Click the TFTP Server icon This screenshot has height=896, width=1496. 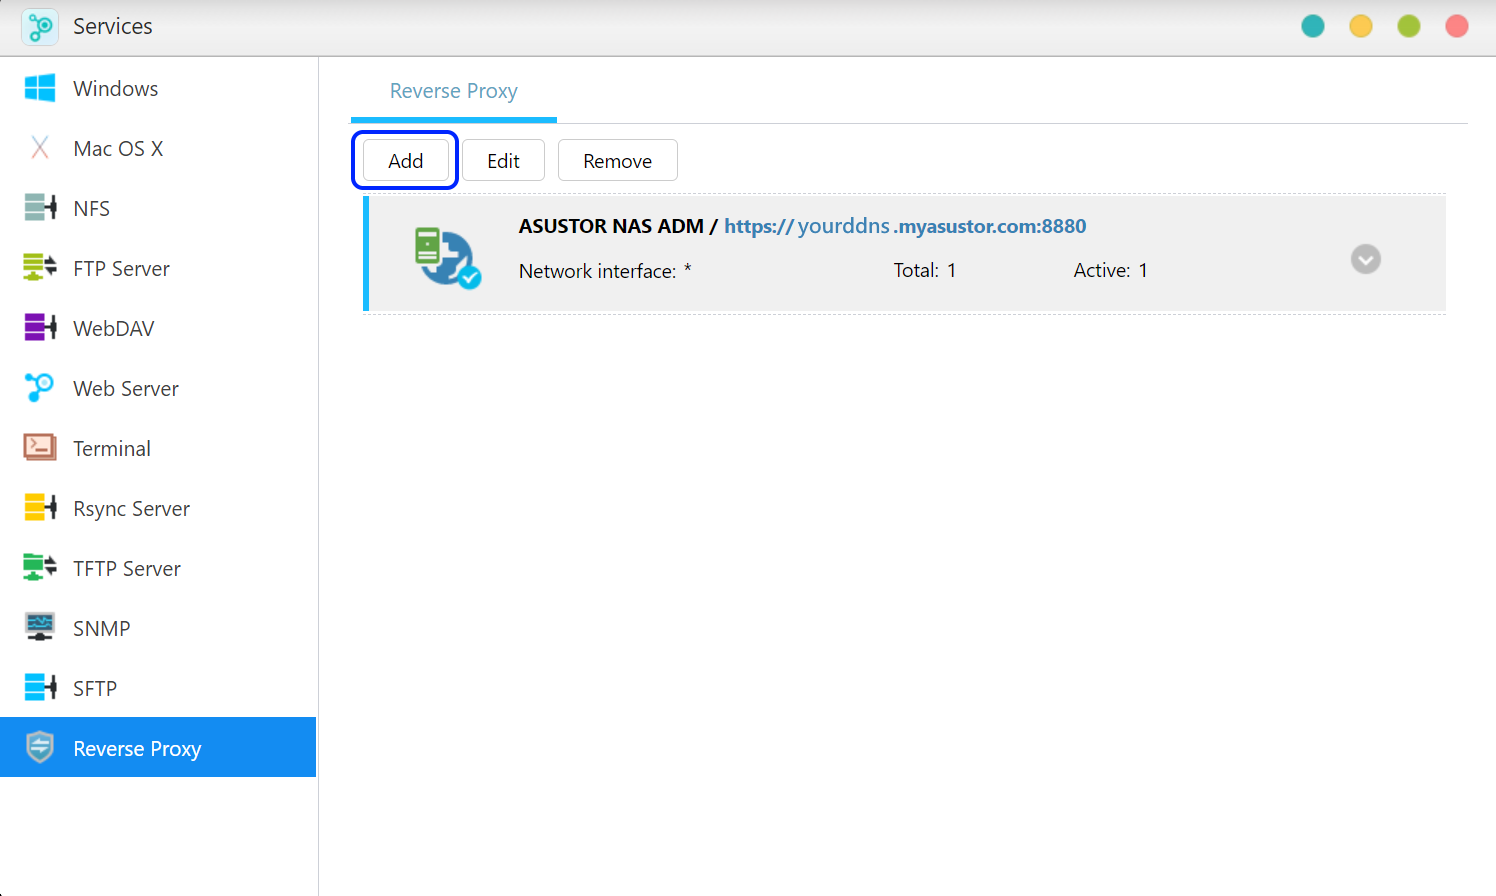click(x=40, y=568)
